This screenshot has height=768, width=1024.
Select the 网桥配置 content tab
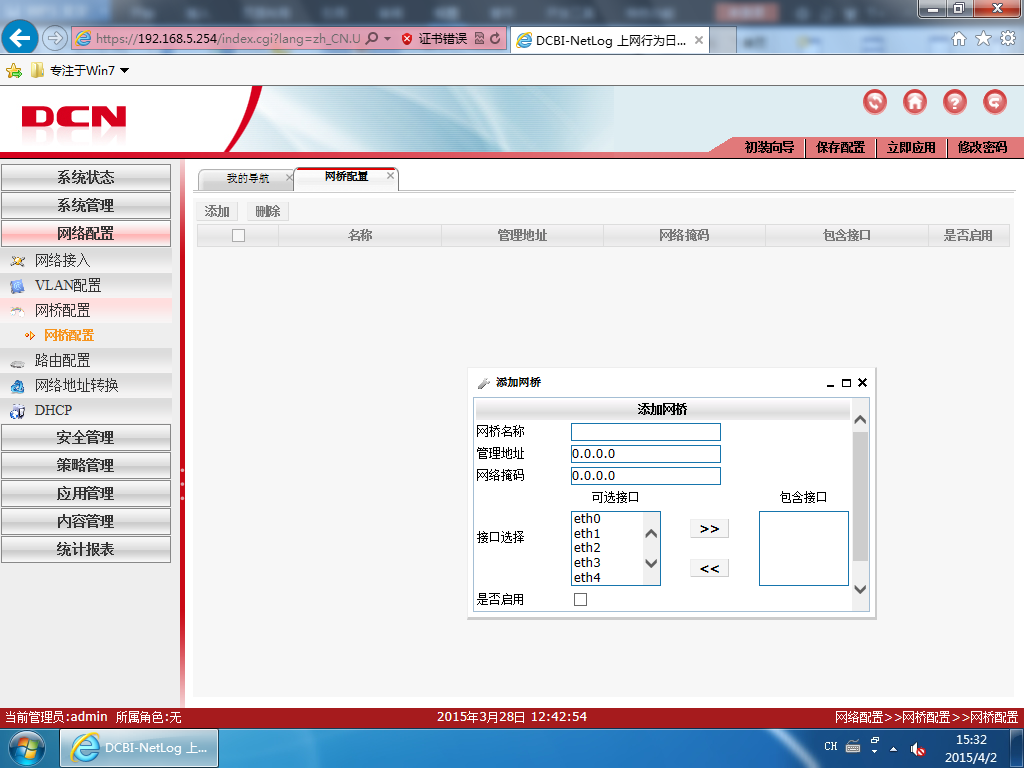point(346,176)
